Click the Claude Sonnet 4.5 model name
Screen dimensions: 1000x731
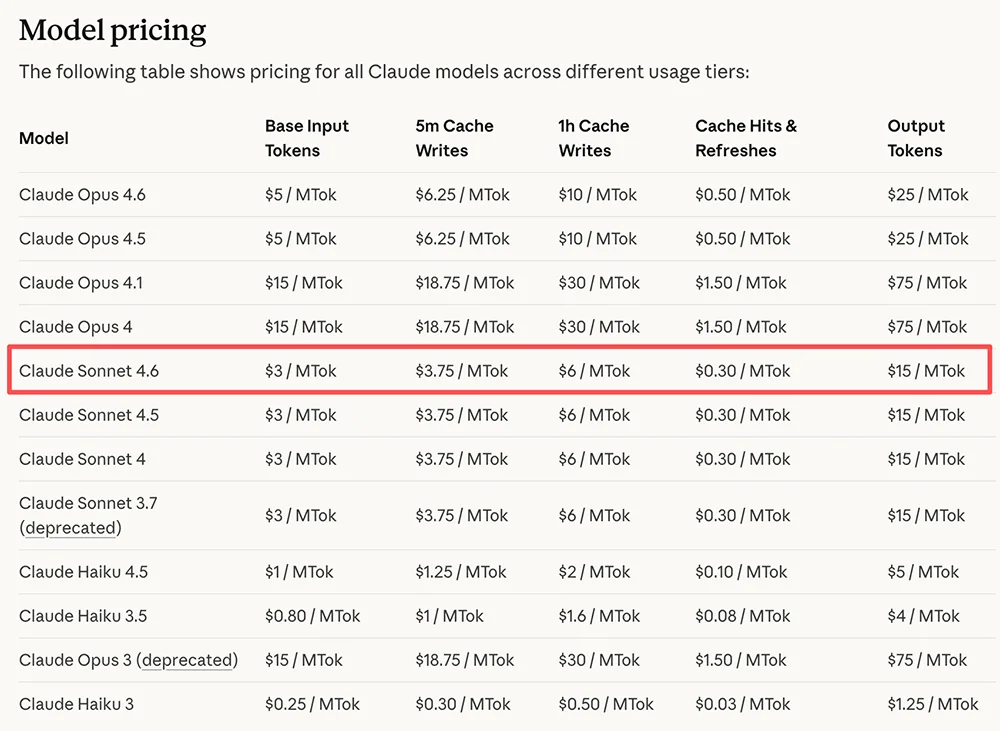point(89,415)
